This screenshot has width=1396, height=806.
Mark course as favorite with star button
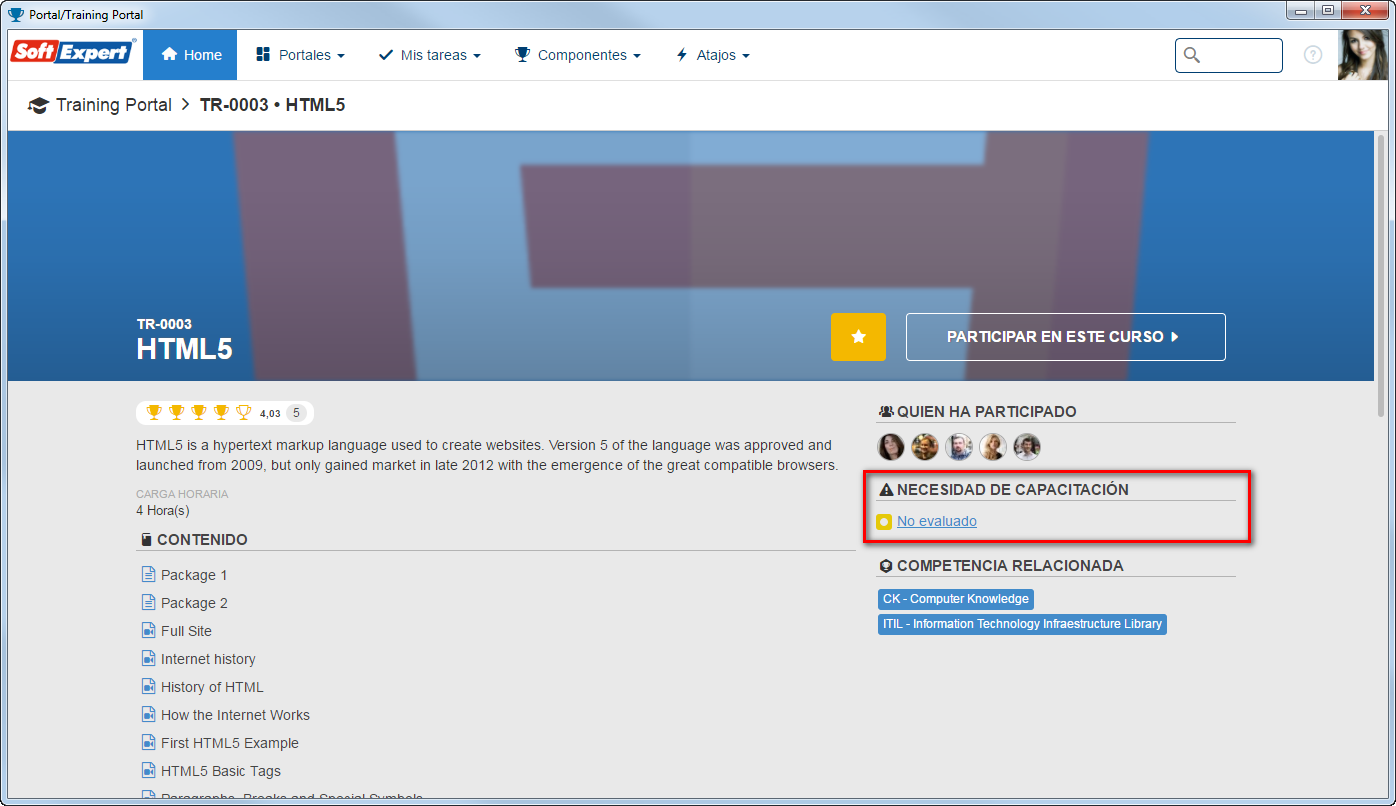point(858,337)
